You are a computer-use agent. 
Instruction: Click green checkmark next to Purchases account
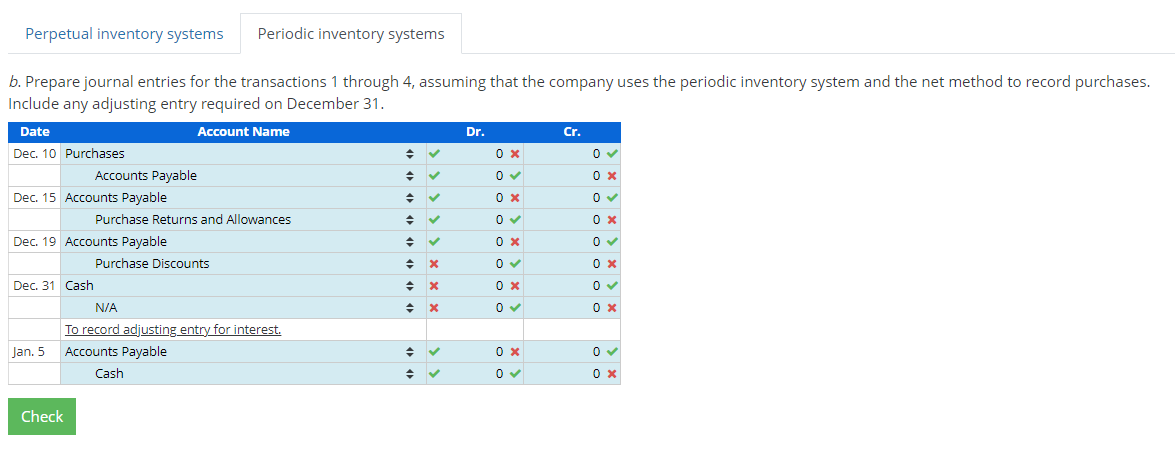tap(434, 154)
